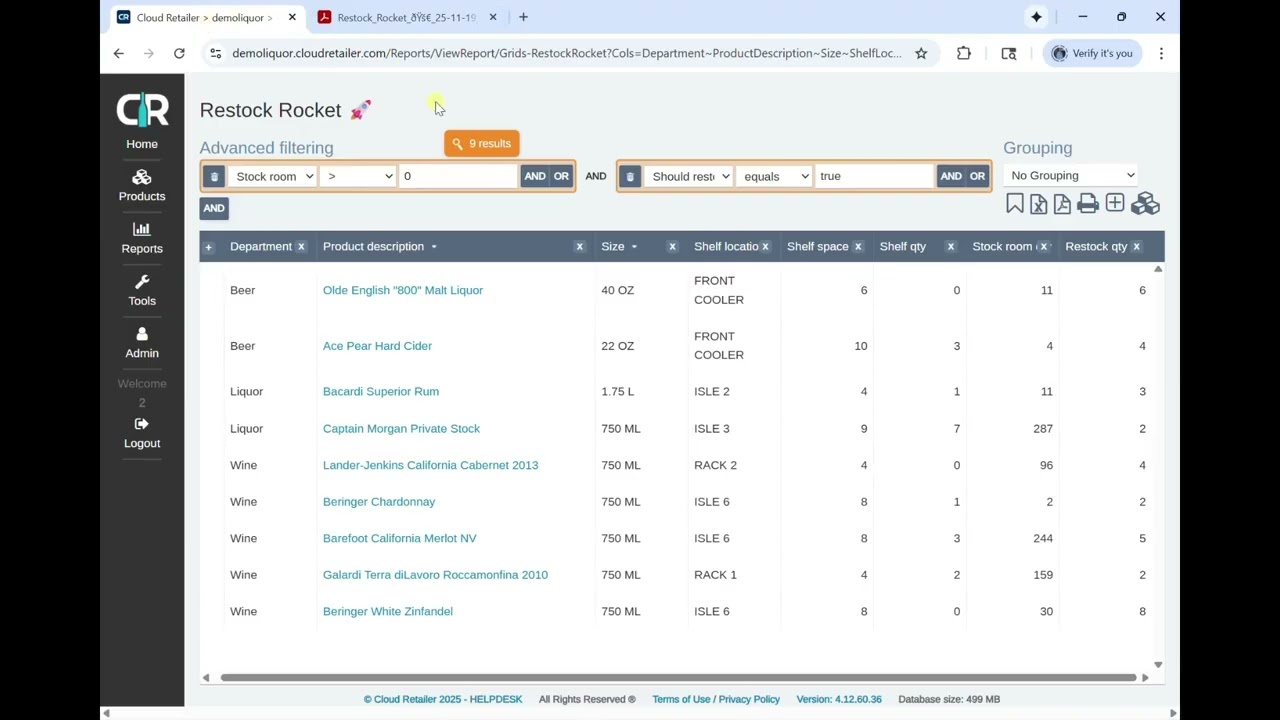Remove the Shelf location column
The width and height of the screenshot is (1280, 720).
765,247
